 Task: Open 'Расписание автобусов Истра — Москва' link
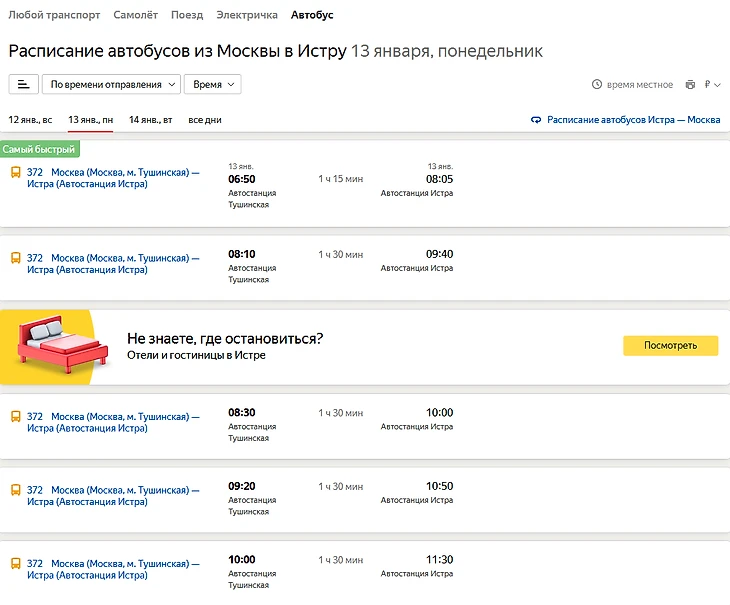coord(634,120)
